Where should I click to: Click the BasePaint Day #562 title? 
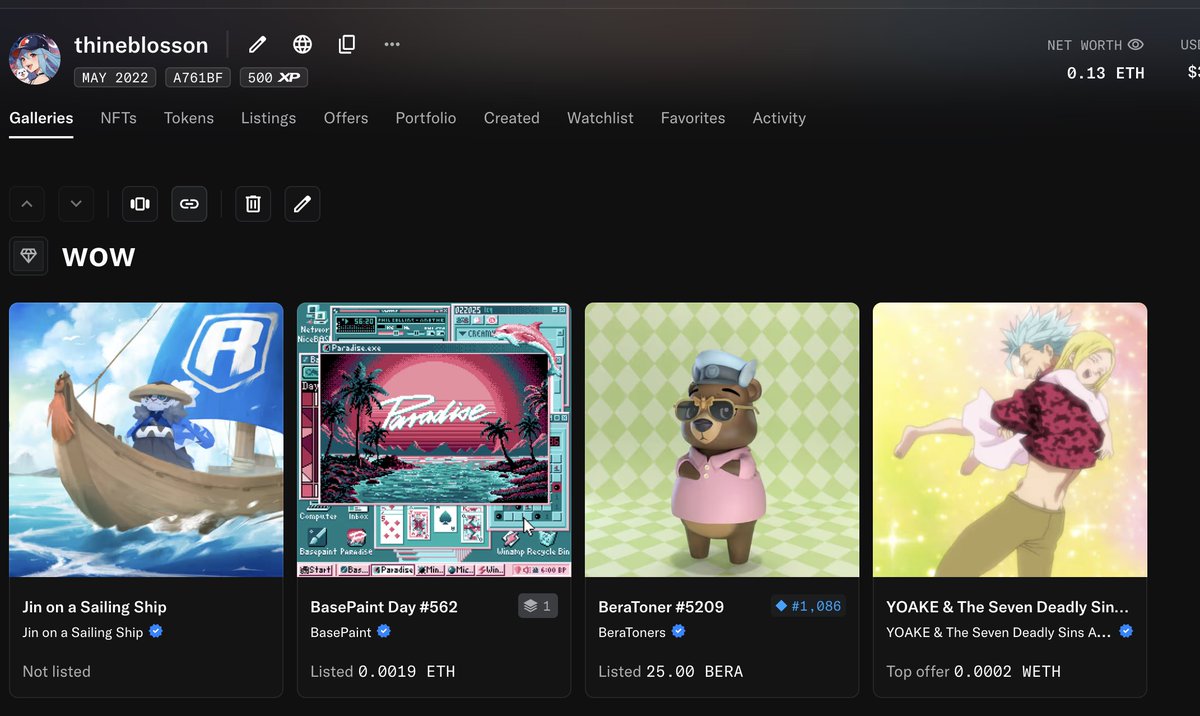coord(384,607)
